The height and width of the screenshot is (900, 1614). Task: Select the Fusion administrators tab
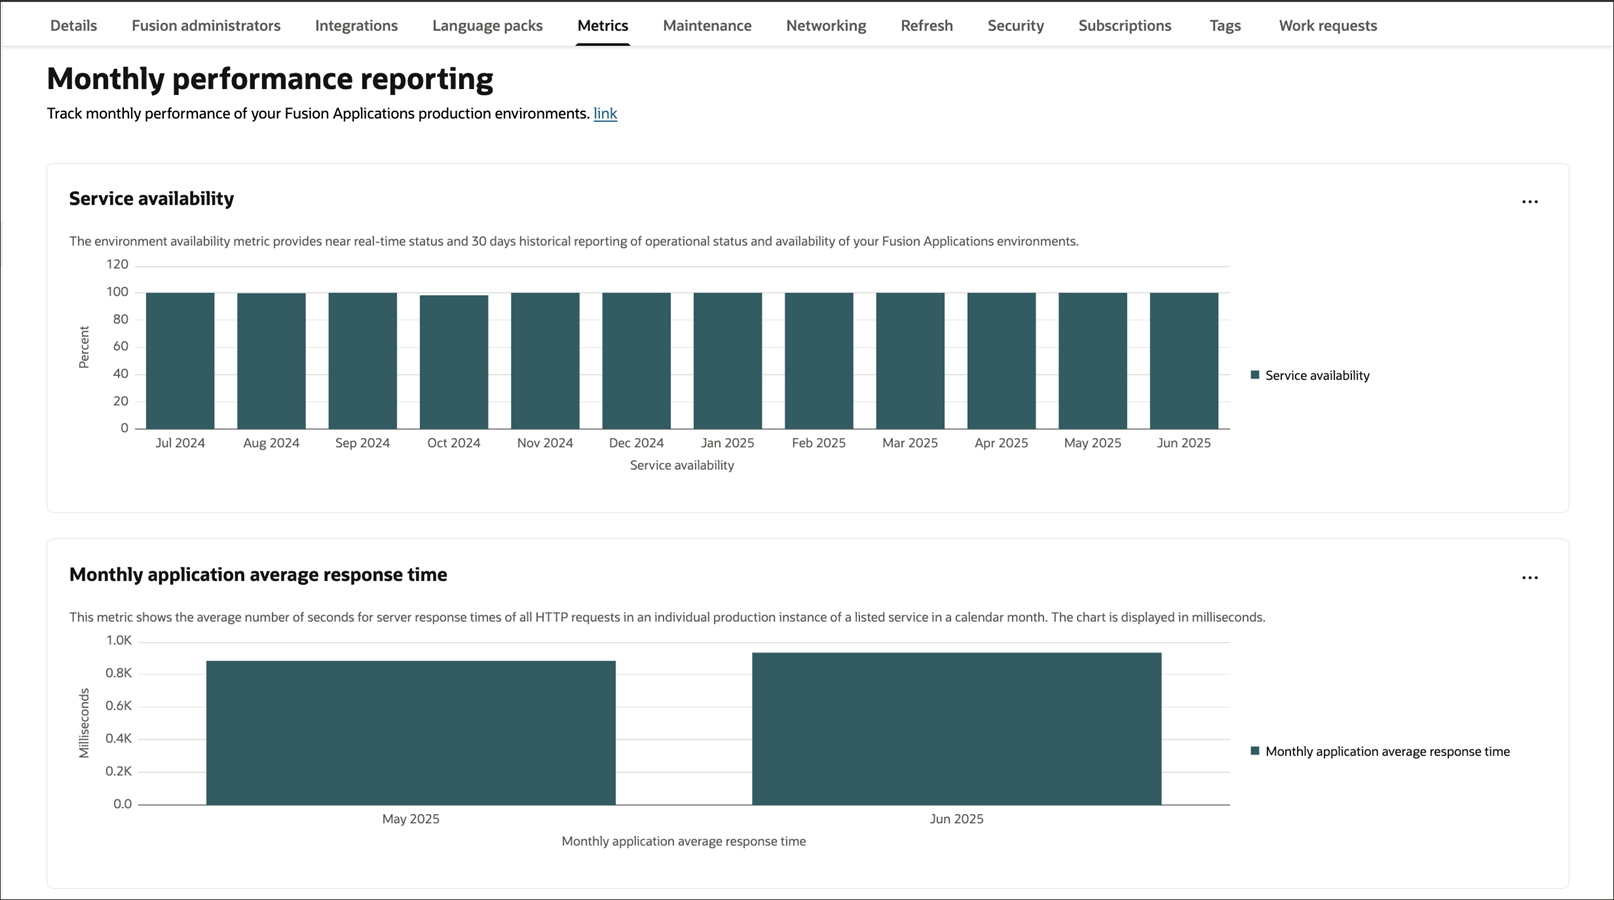(x=205, y=25)
